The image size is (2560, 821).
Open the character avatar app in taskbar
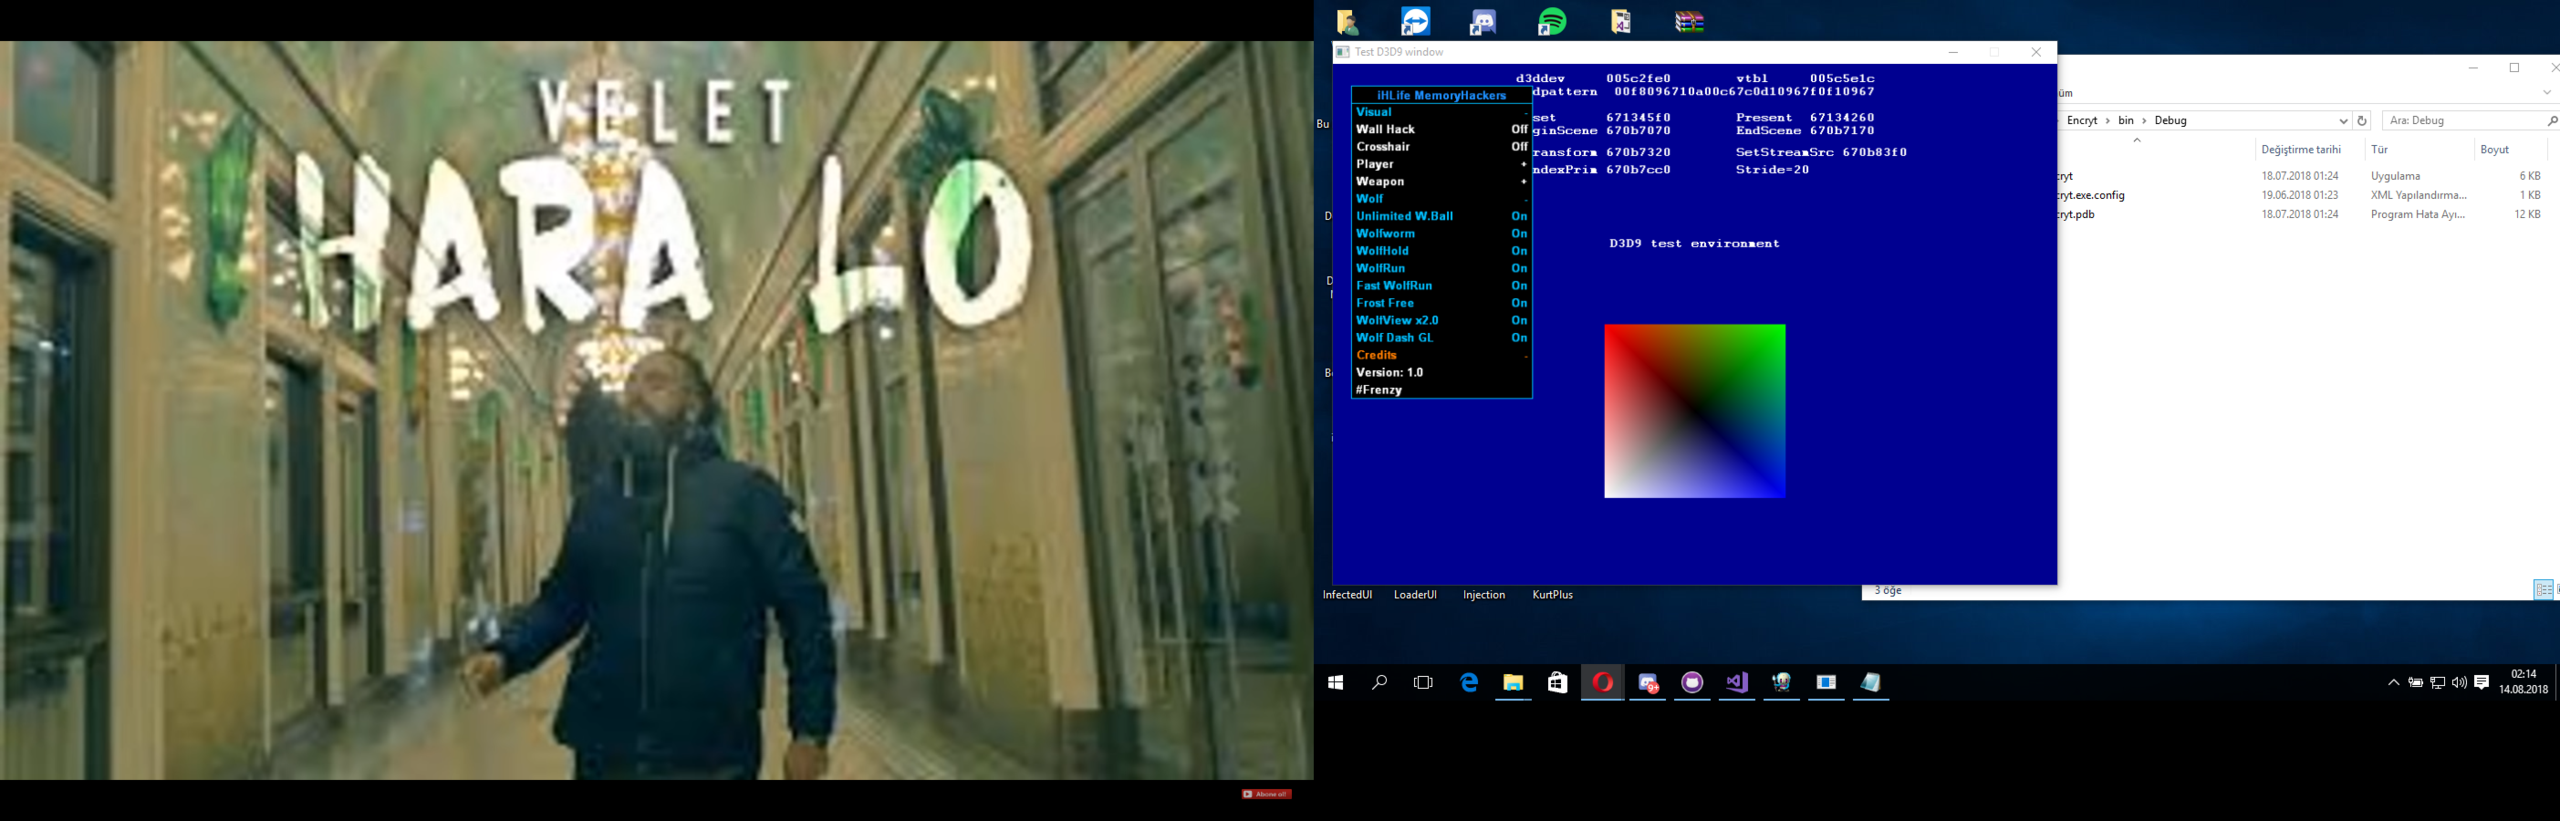tap(1781, 682)
